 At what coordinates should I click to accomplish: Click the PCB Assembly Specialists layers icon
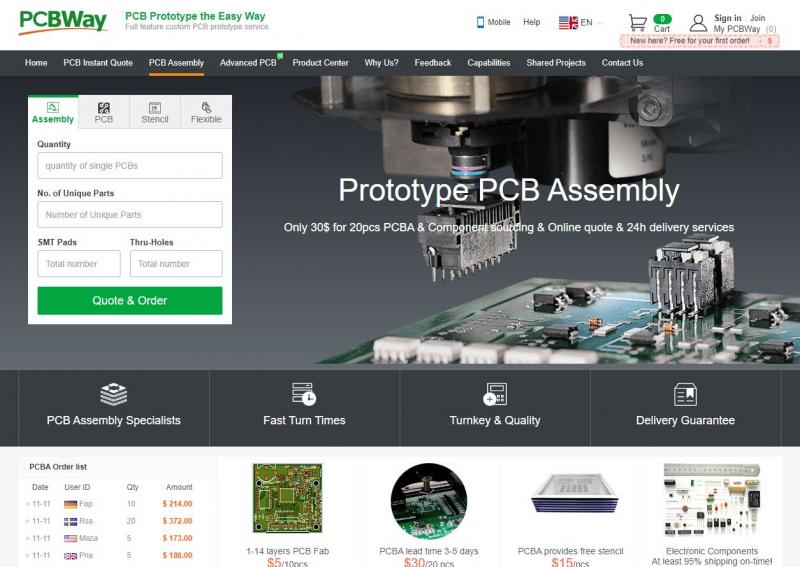[x=114, y=394]
